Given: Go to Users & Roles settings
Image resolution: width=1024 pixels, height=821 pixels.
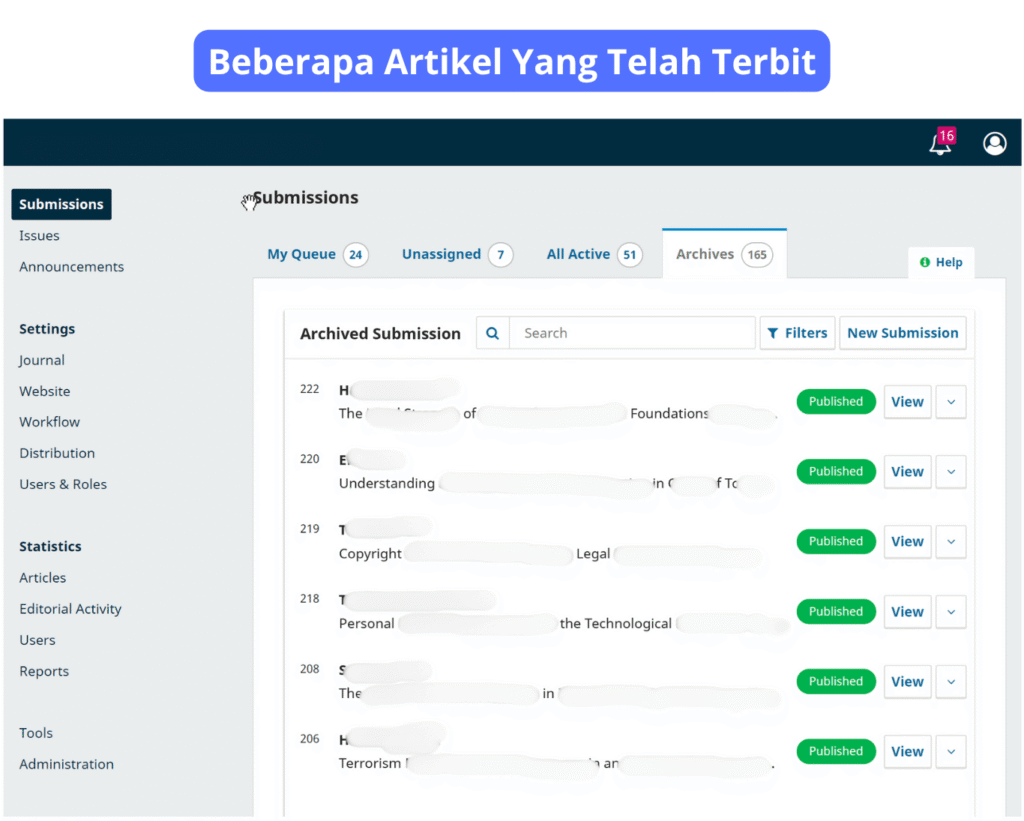Looking at the screenshot, I should click(x=63, y=484).
